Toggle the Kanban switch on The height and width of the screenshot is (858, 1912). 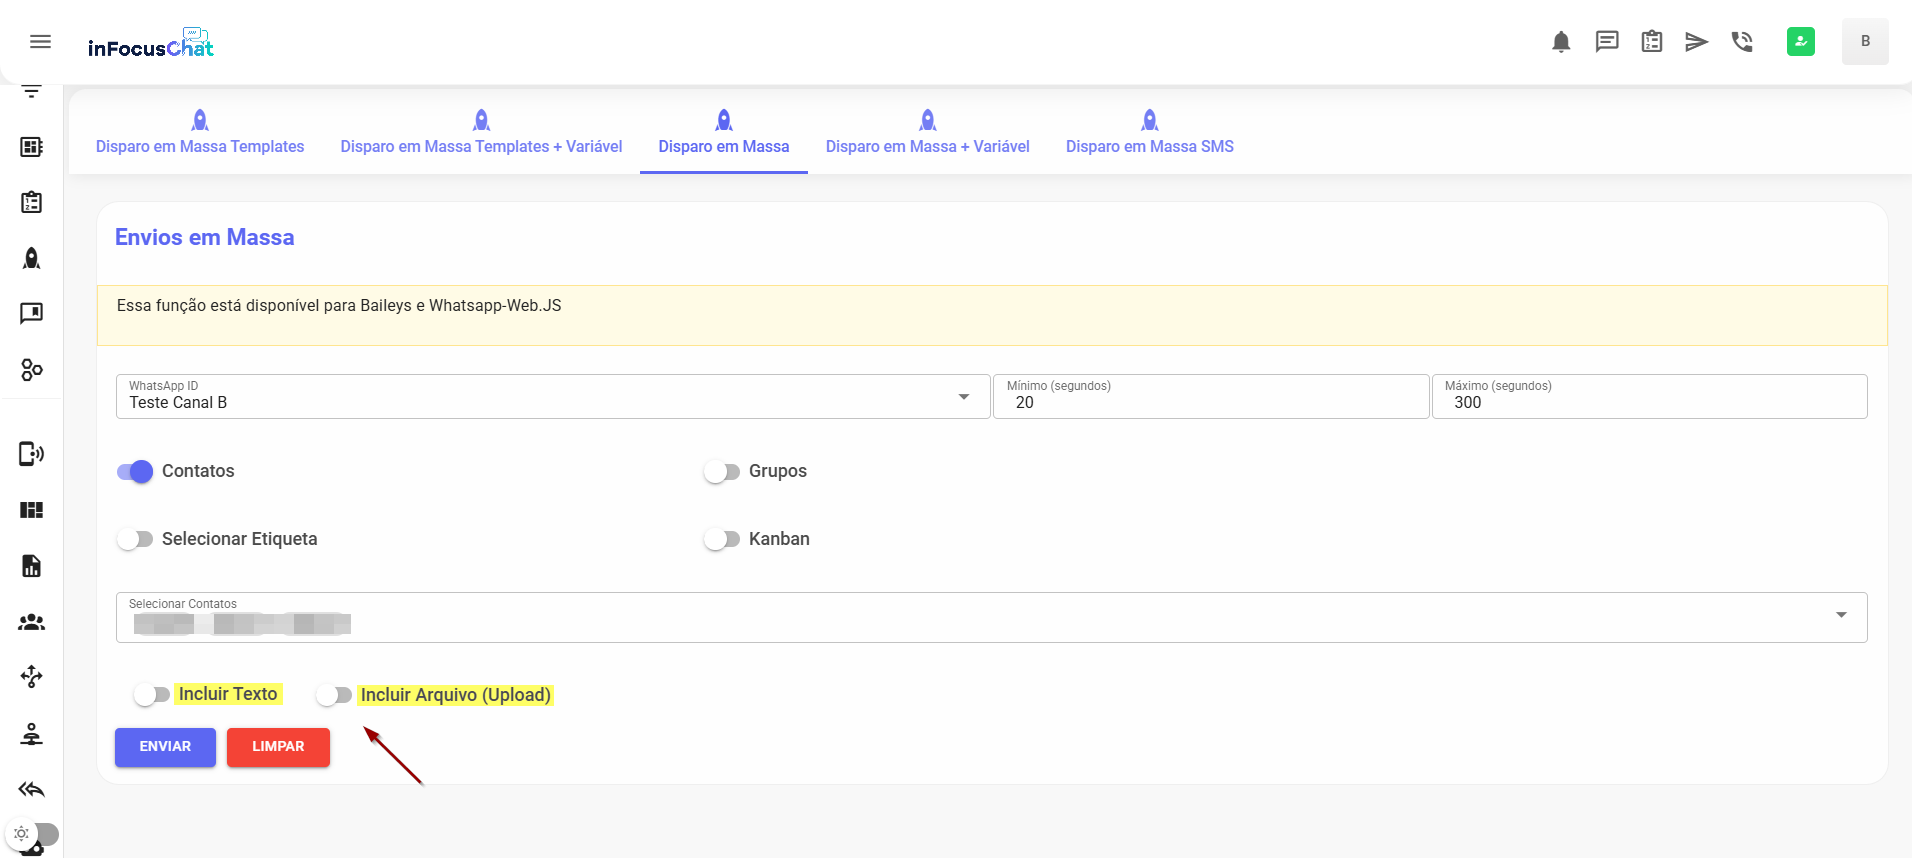pos(721,540)
